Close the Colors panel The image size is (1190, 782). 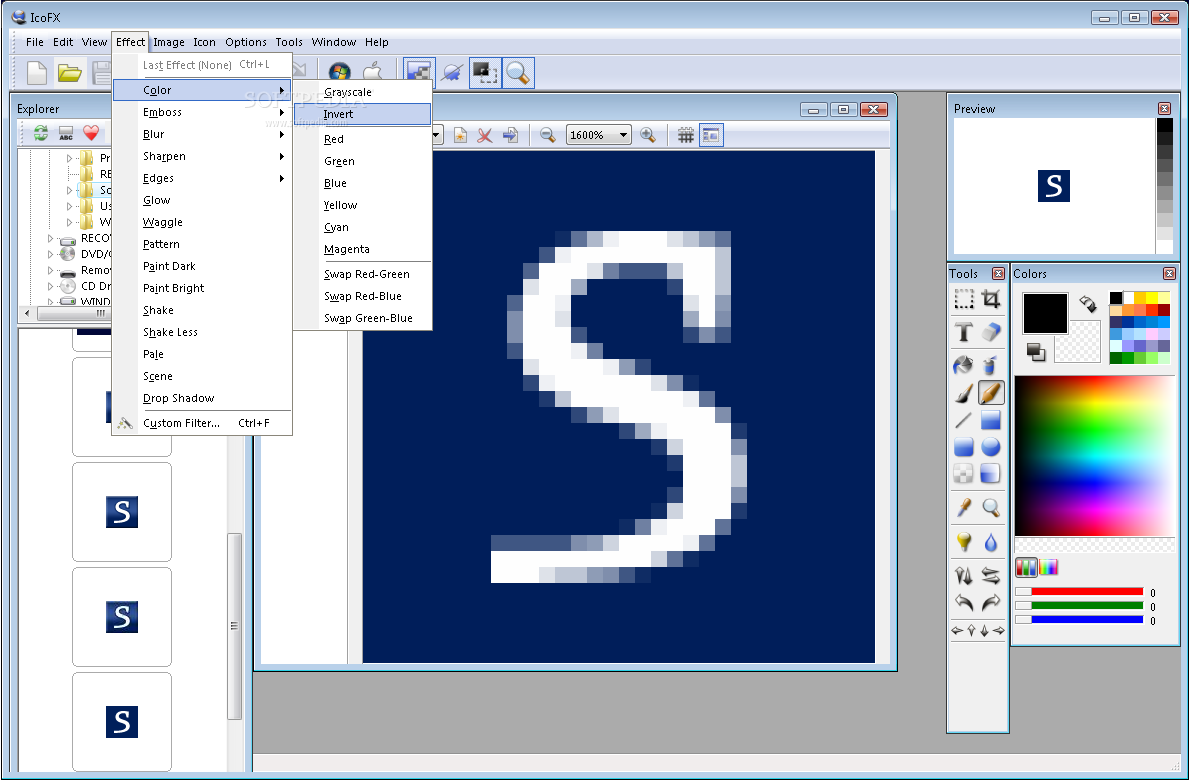tap(1169, 273)
